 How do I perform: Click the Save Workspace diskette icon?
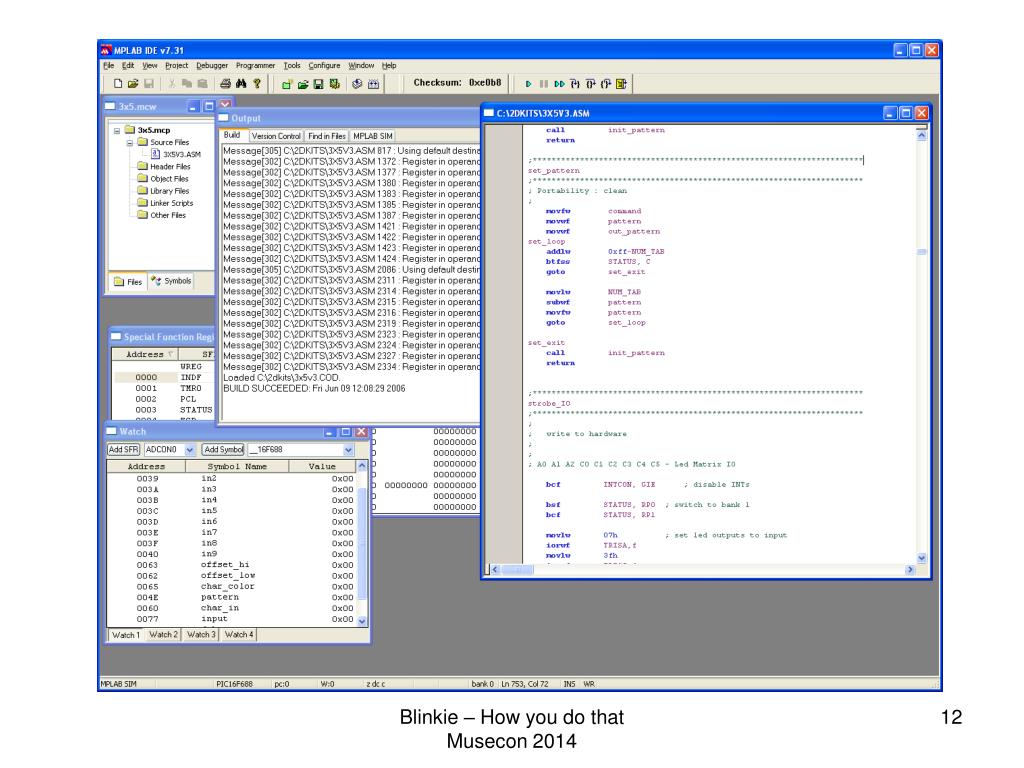click(319, 84)
